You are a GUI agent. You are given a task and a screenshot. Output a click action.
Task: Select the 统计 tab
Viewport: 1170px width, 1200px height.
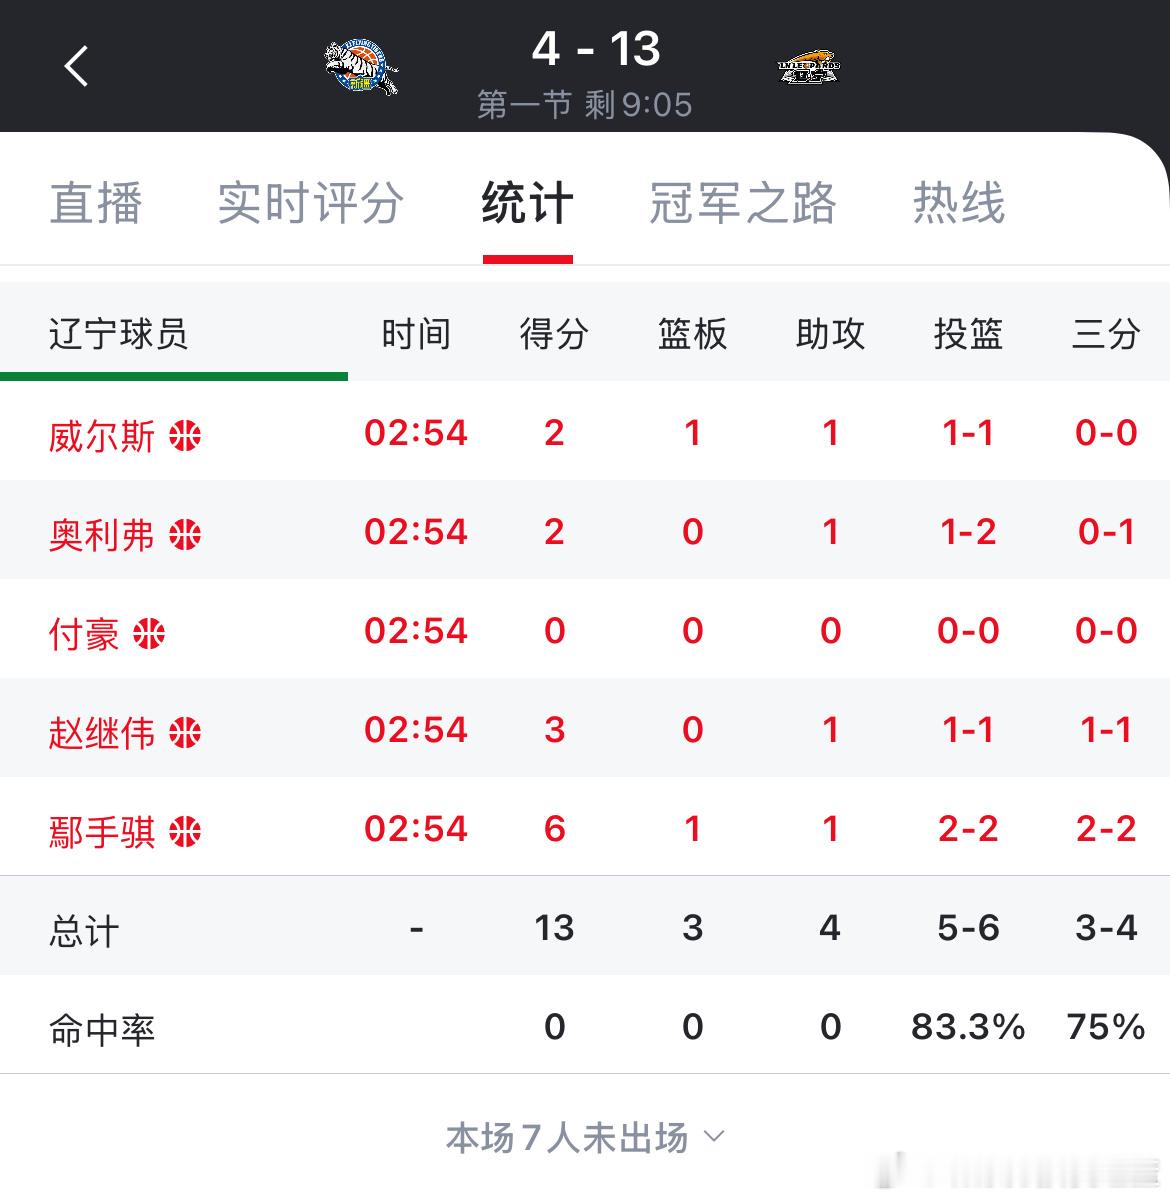[527, 203]
